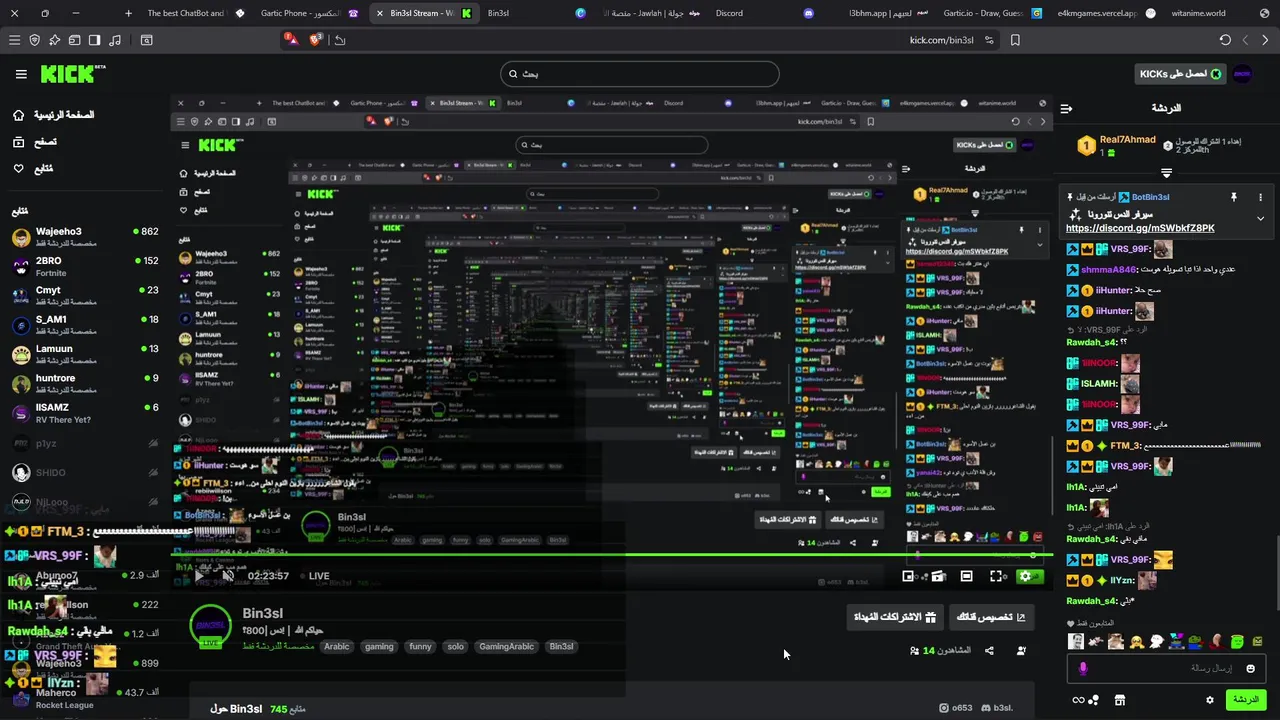The width and height of the screenshot is (1280, 720).
Task: Close the Bin3sl Stream tab
Action: point(379,13)
